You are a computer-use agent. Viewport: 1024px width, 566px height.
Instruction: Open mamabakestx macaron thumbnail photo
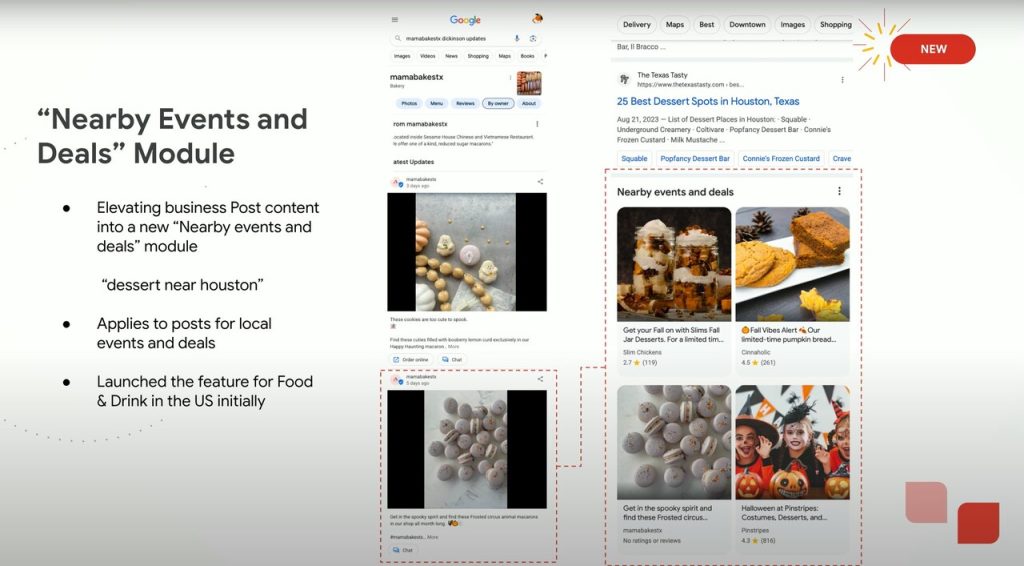pyautogui.click(x=529, y=83)
